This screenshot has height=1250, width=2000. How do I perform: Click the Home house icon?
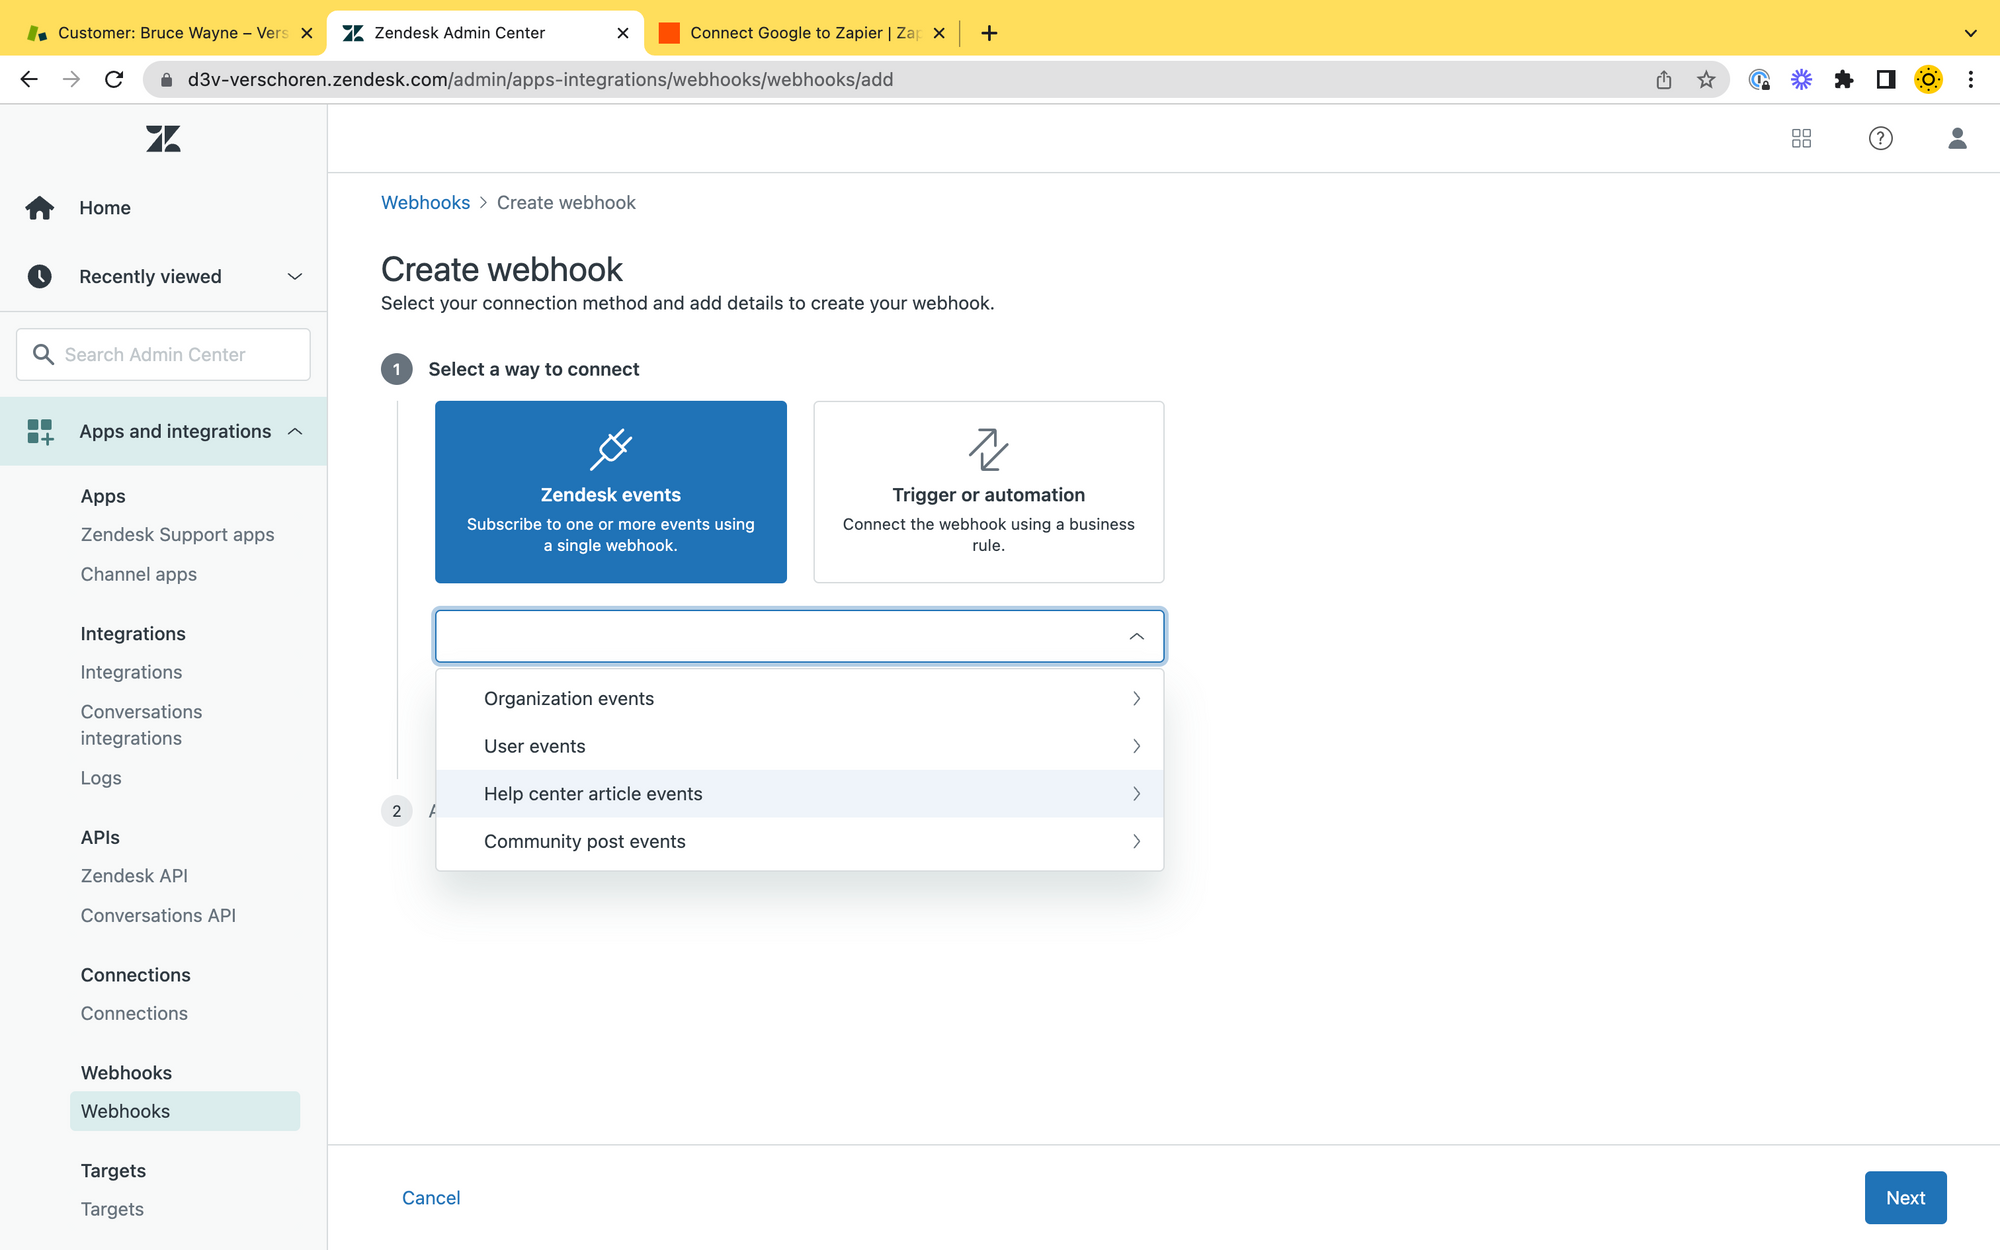40,208
